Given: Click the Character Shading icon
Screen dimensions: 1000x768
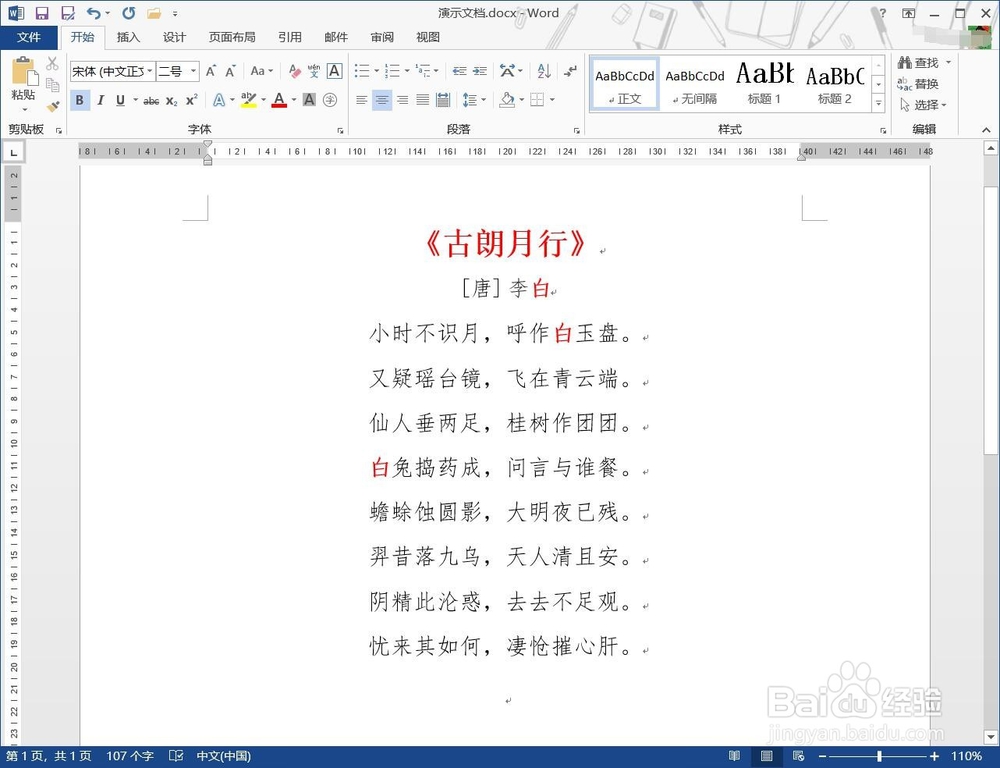Looking at the screenshot, I should tap(309, 100).
